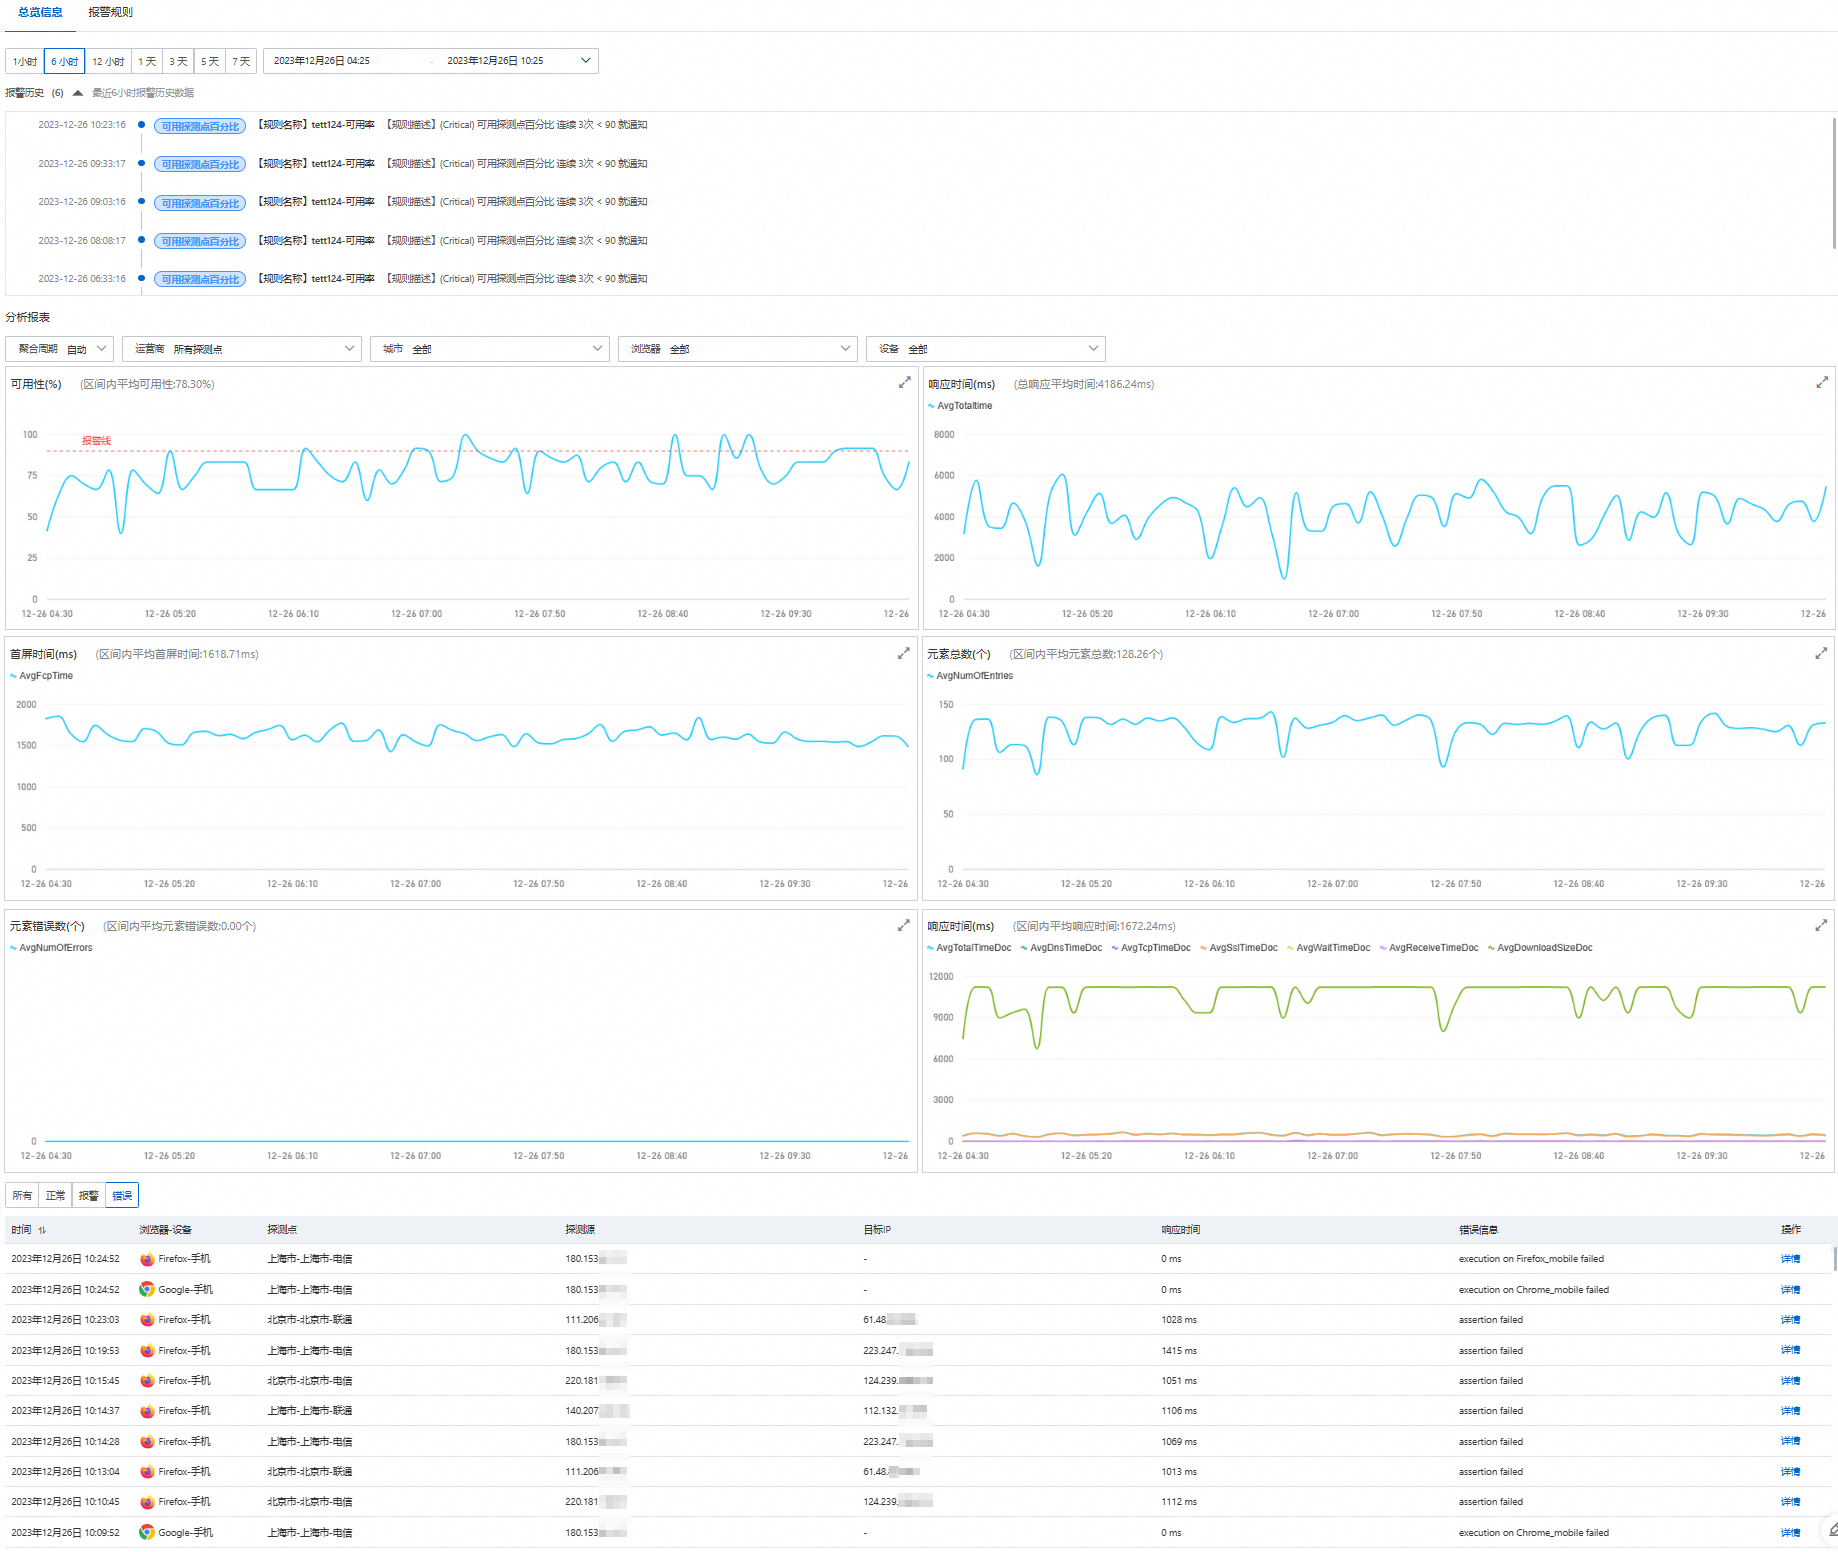Screen dimensions: 1838x1552
Task: Expand the 首屏时间(ms) chart to fullscreen
Action: pos(904,653)
